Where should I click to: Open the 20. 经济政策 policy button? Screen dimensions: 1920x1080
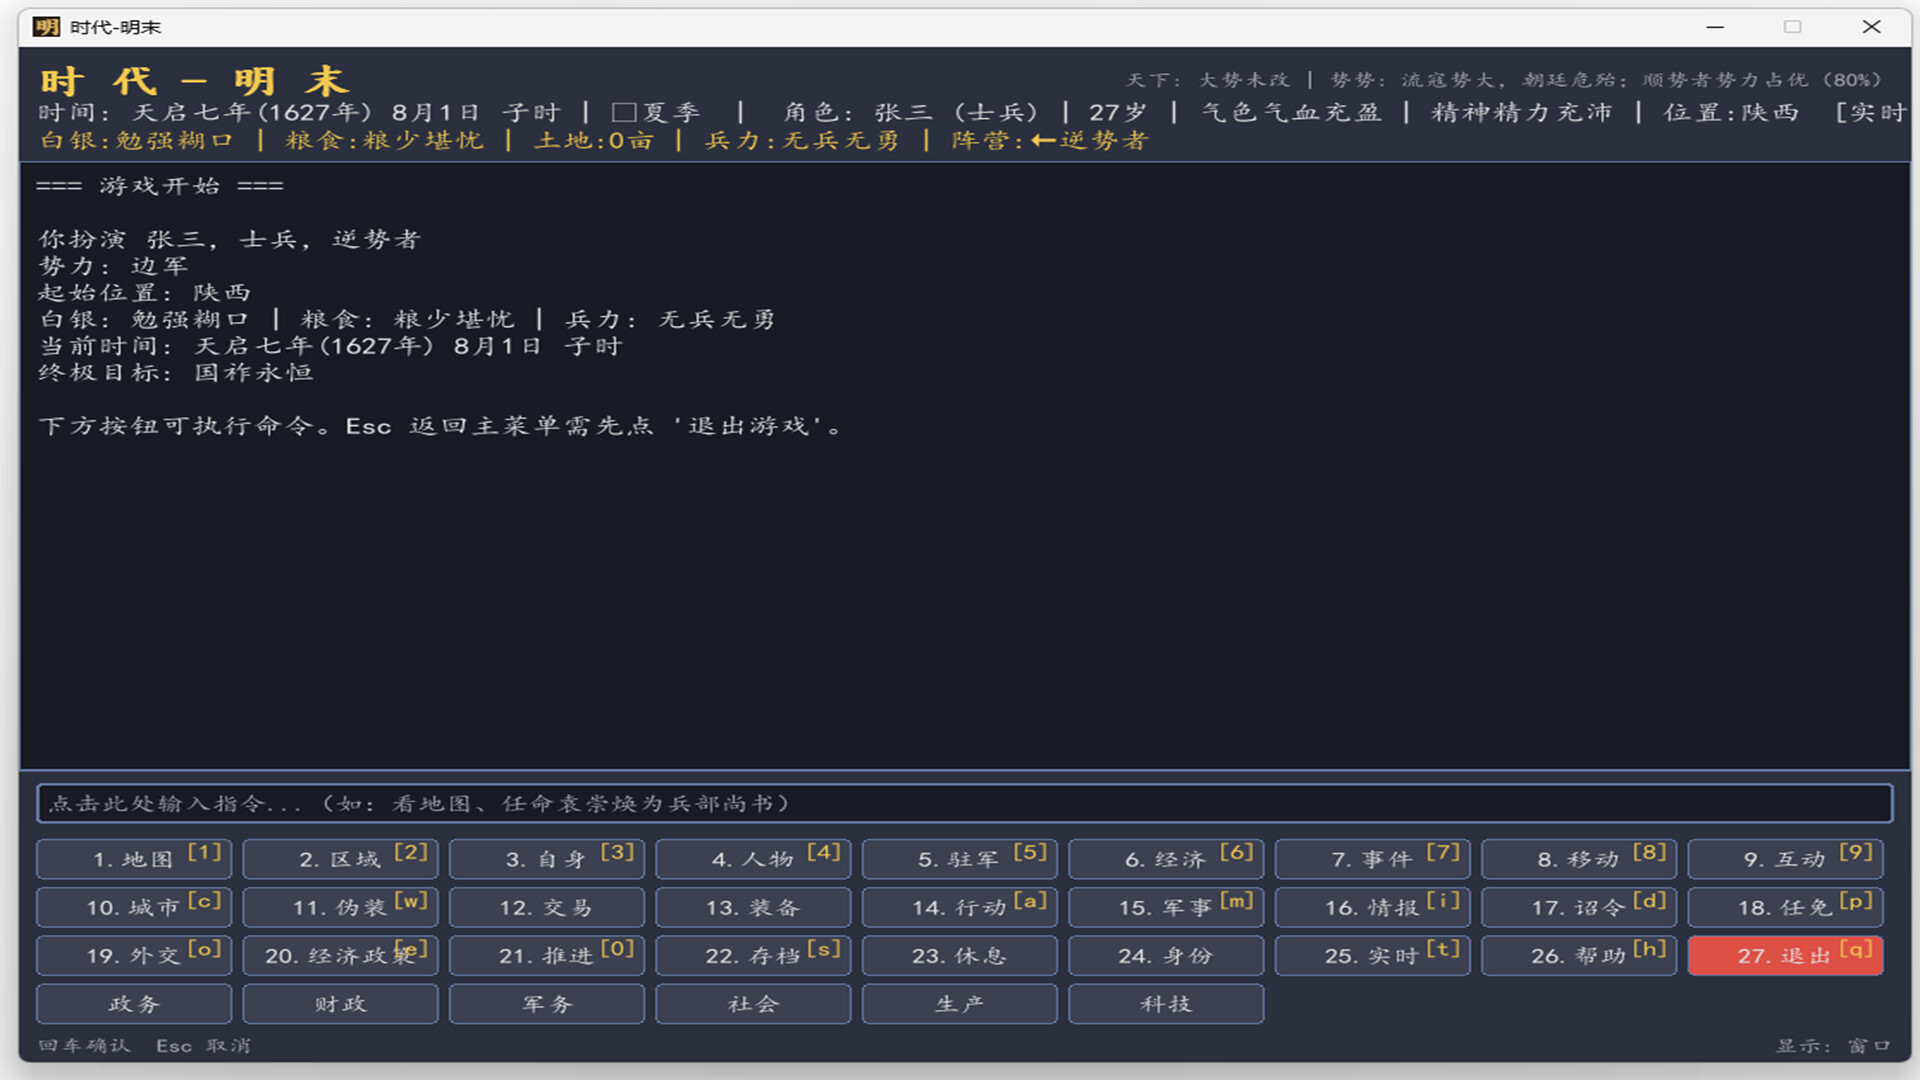(340, 955)
